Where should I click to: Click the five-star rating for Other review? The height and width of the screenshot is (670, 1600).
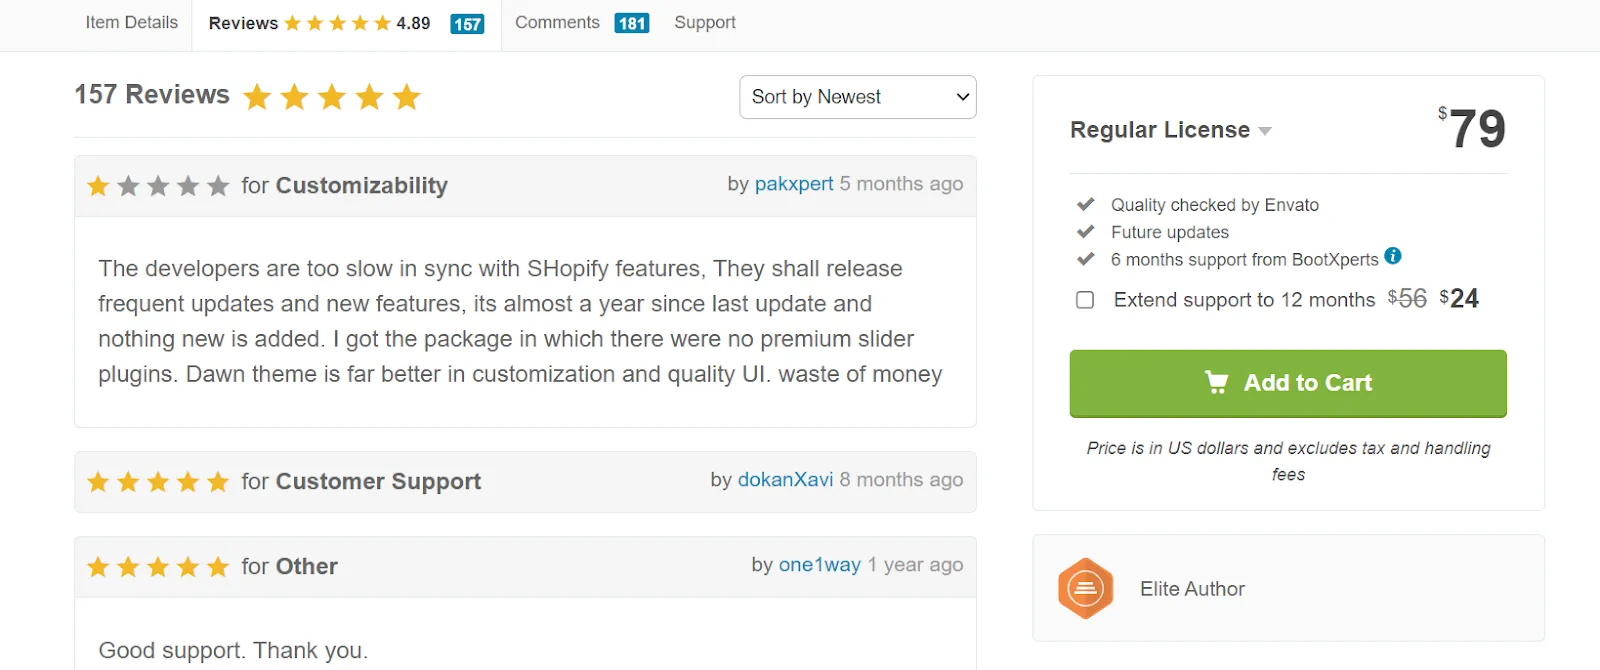(x=158, y=567)
